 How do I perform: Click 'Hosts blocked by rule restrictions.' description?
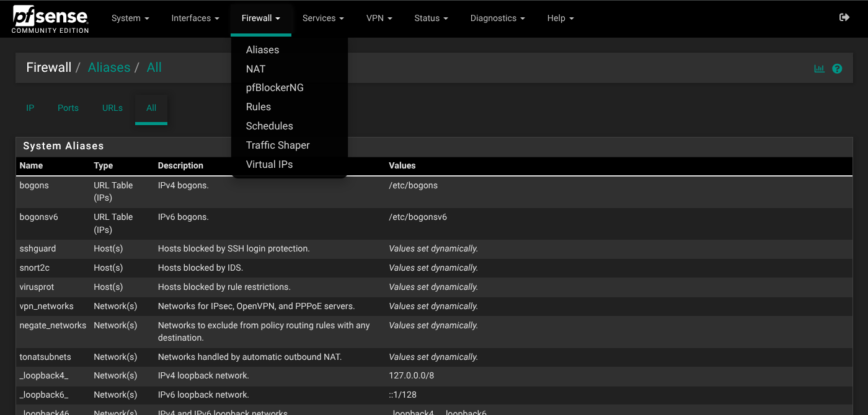click(x=224, y=287)
